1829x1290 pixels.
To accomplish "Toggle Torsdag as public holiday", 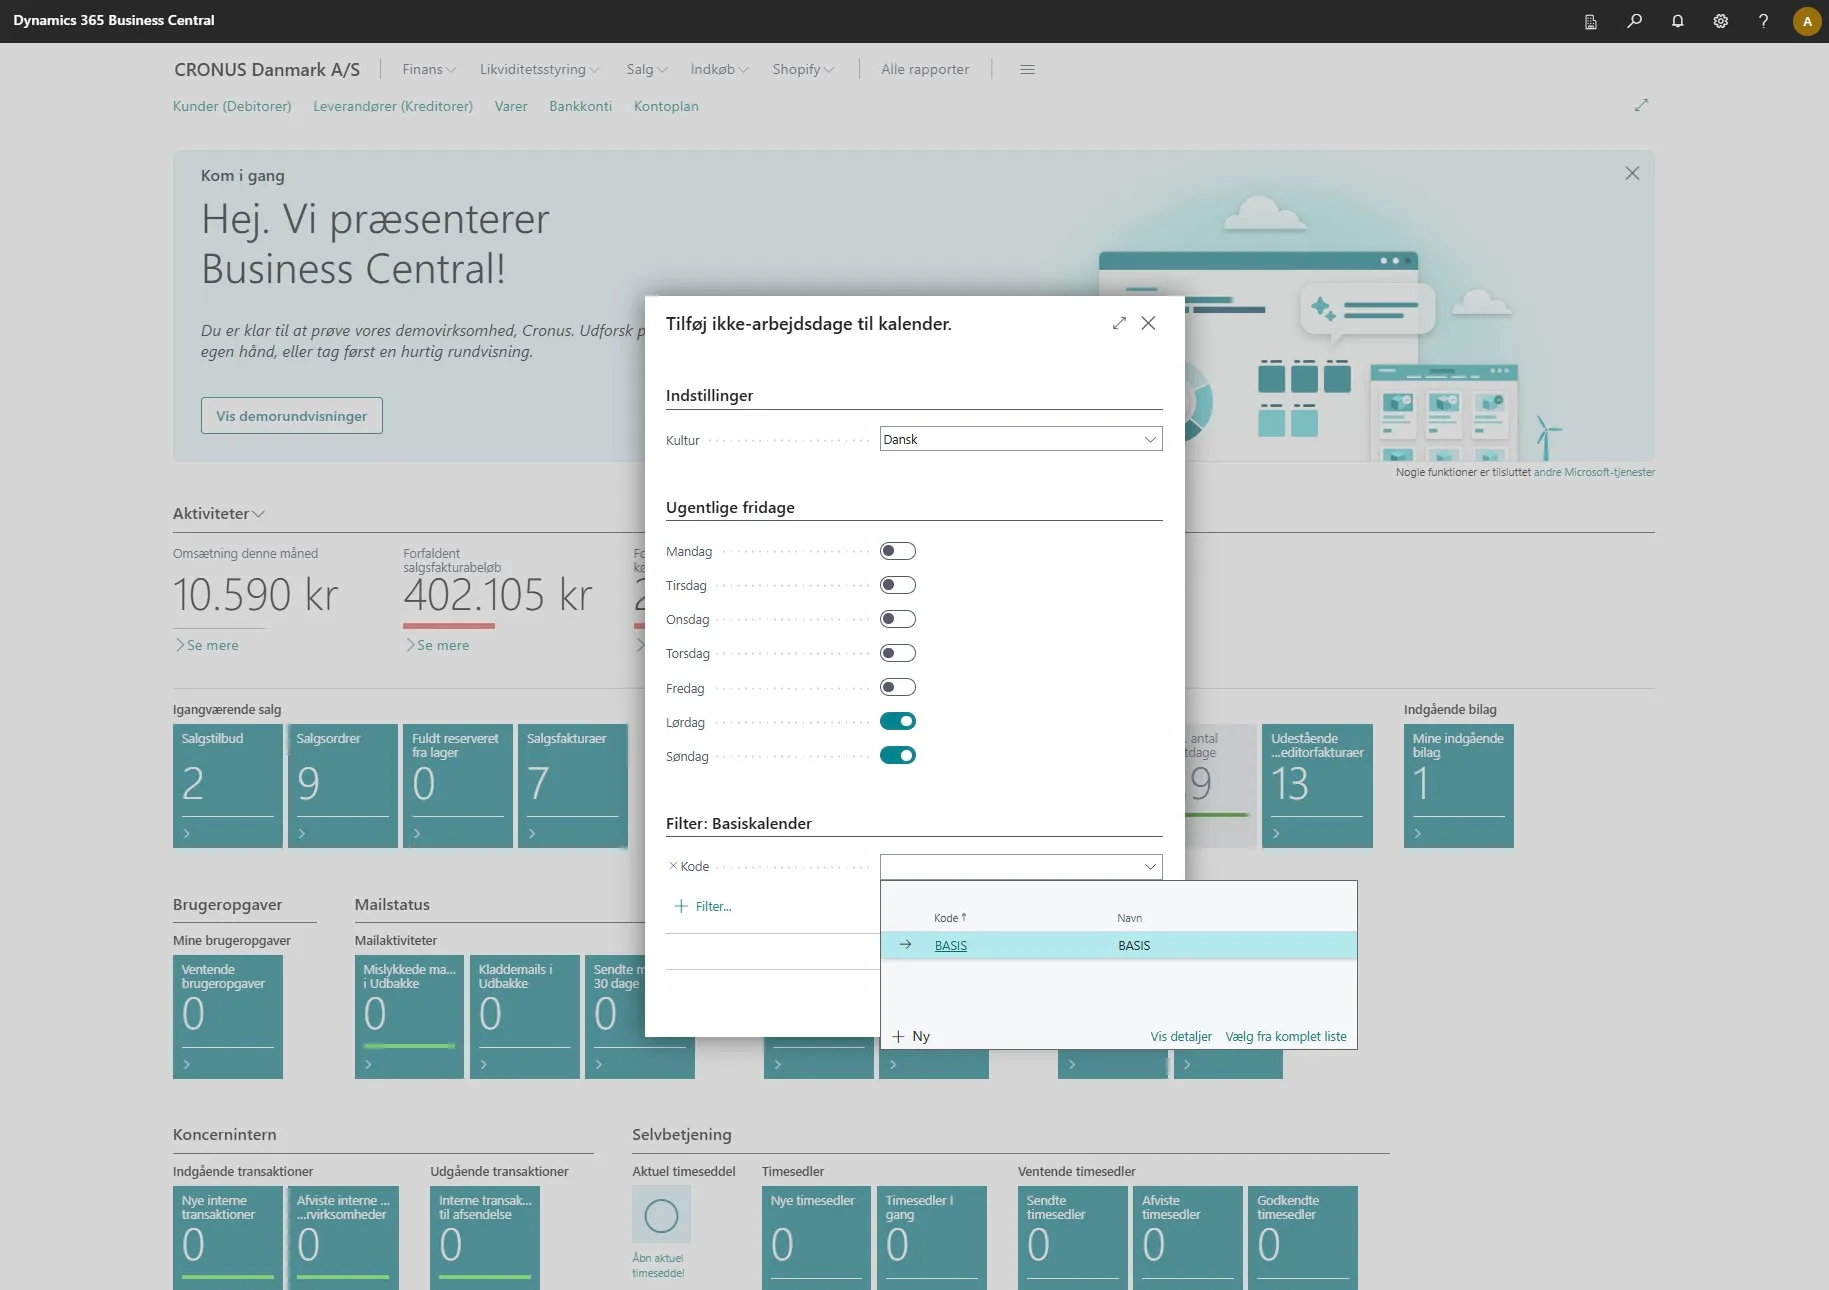I will click(898, 653).
